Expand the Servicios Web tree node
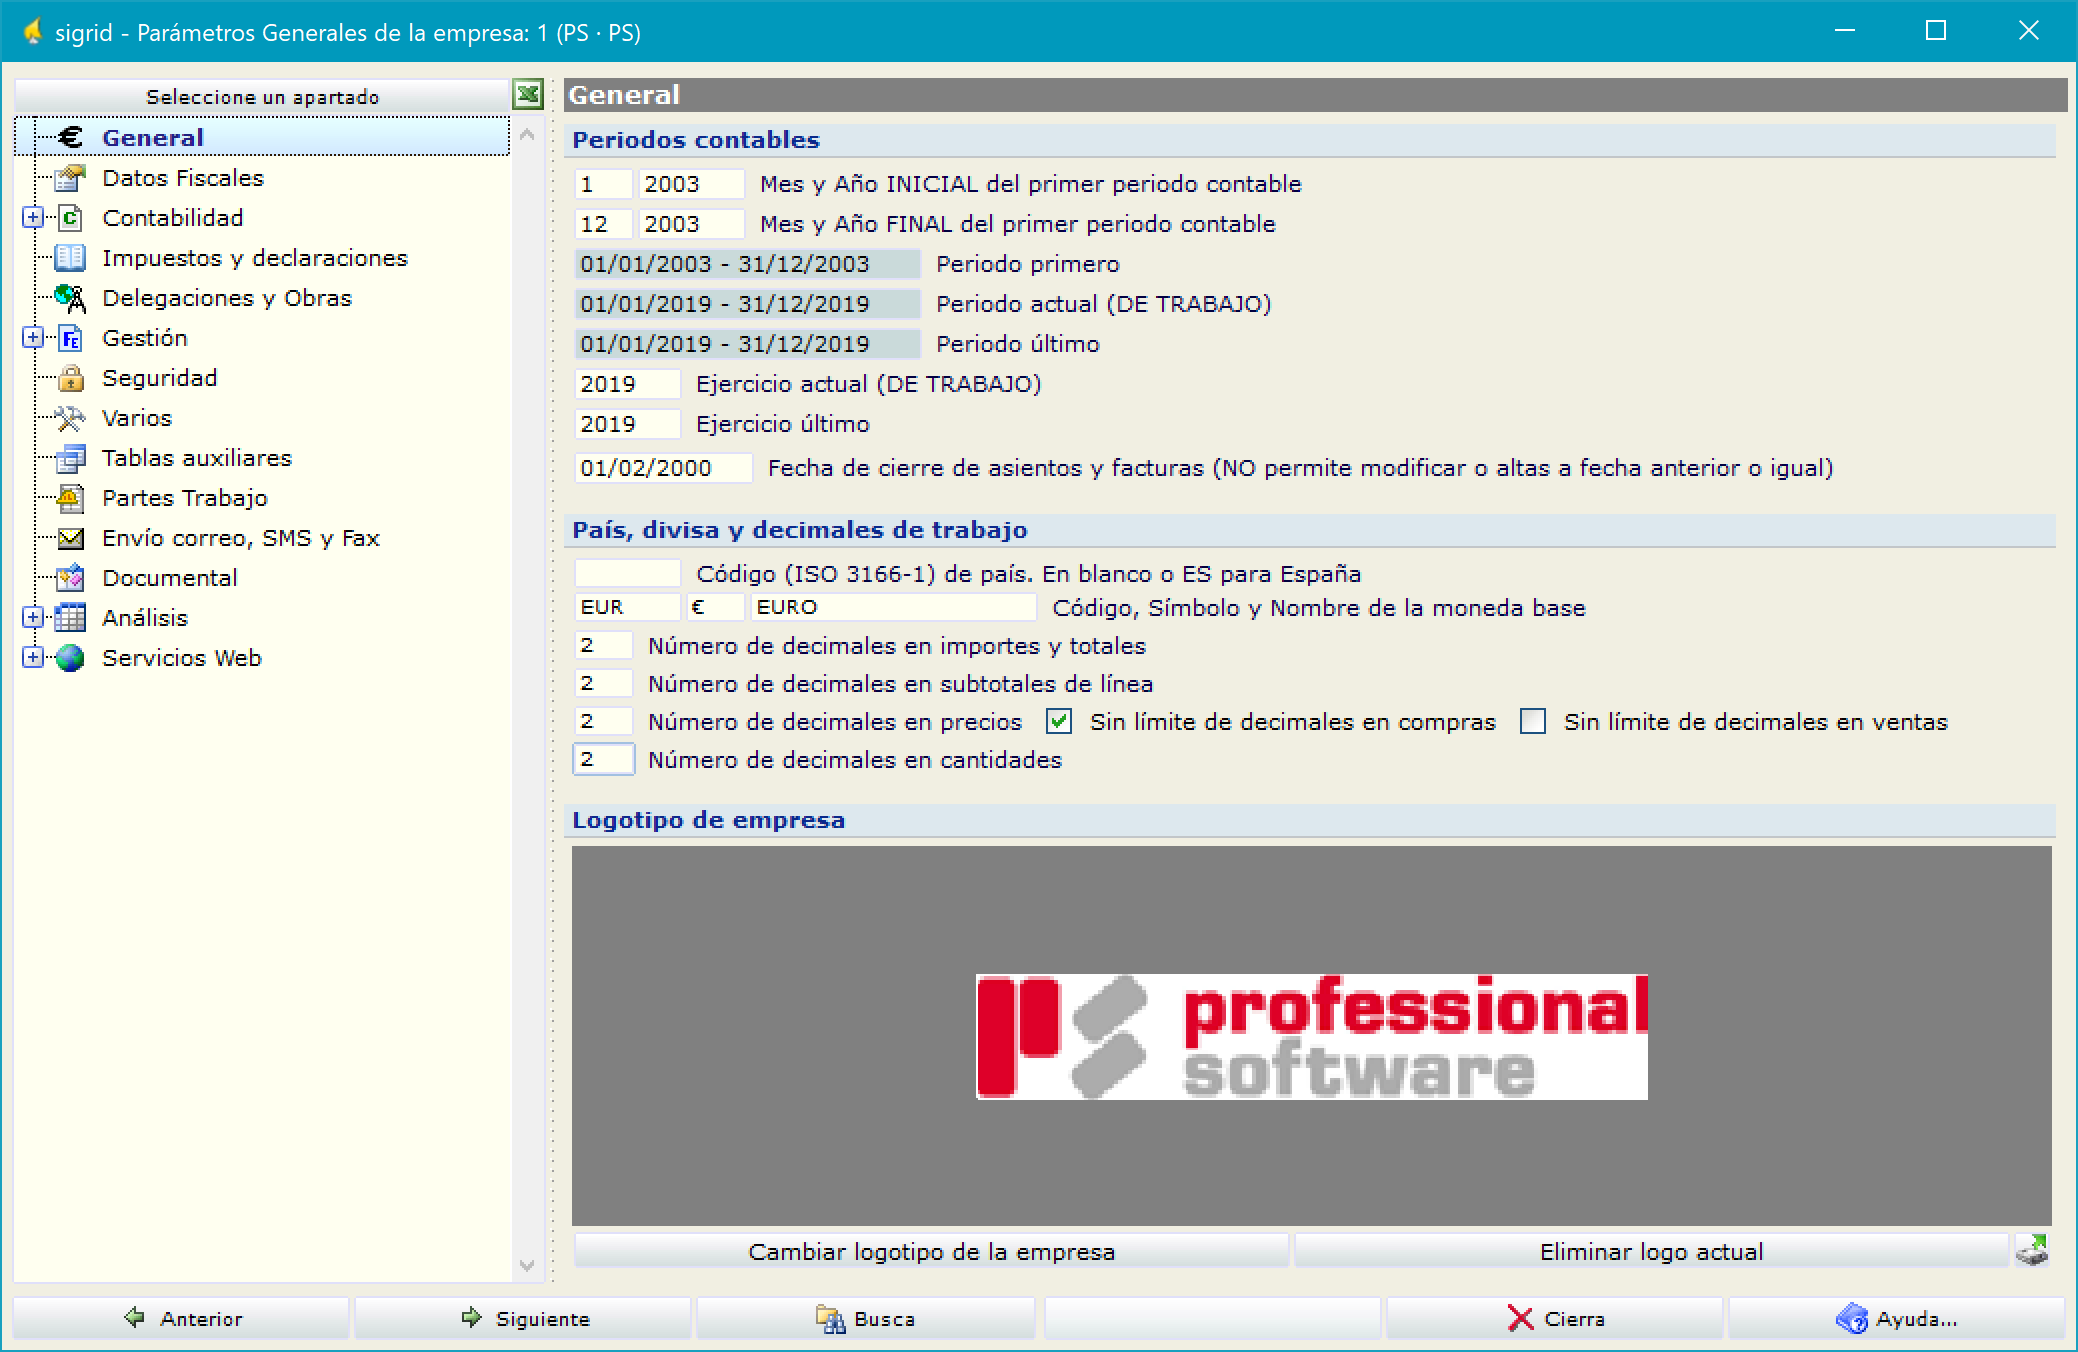Viewport: 2078px width, 1352px height. coord(33,657)
